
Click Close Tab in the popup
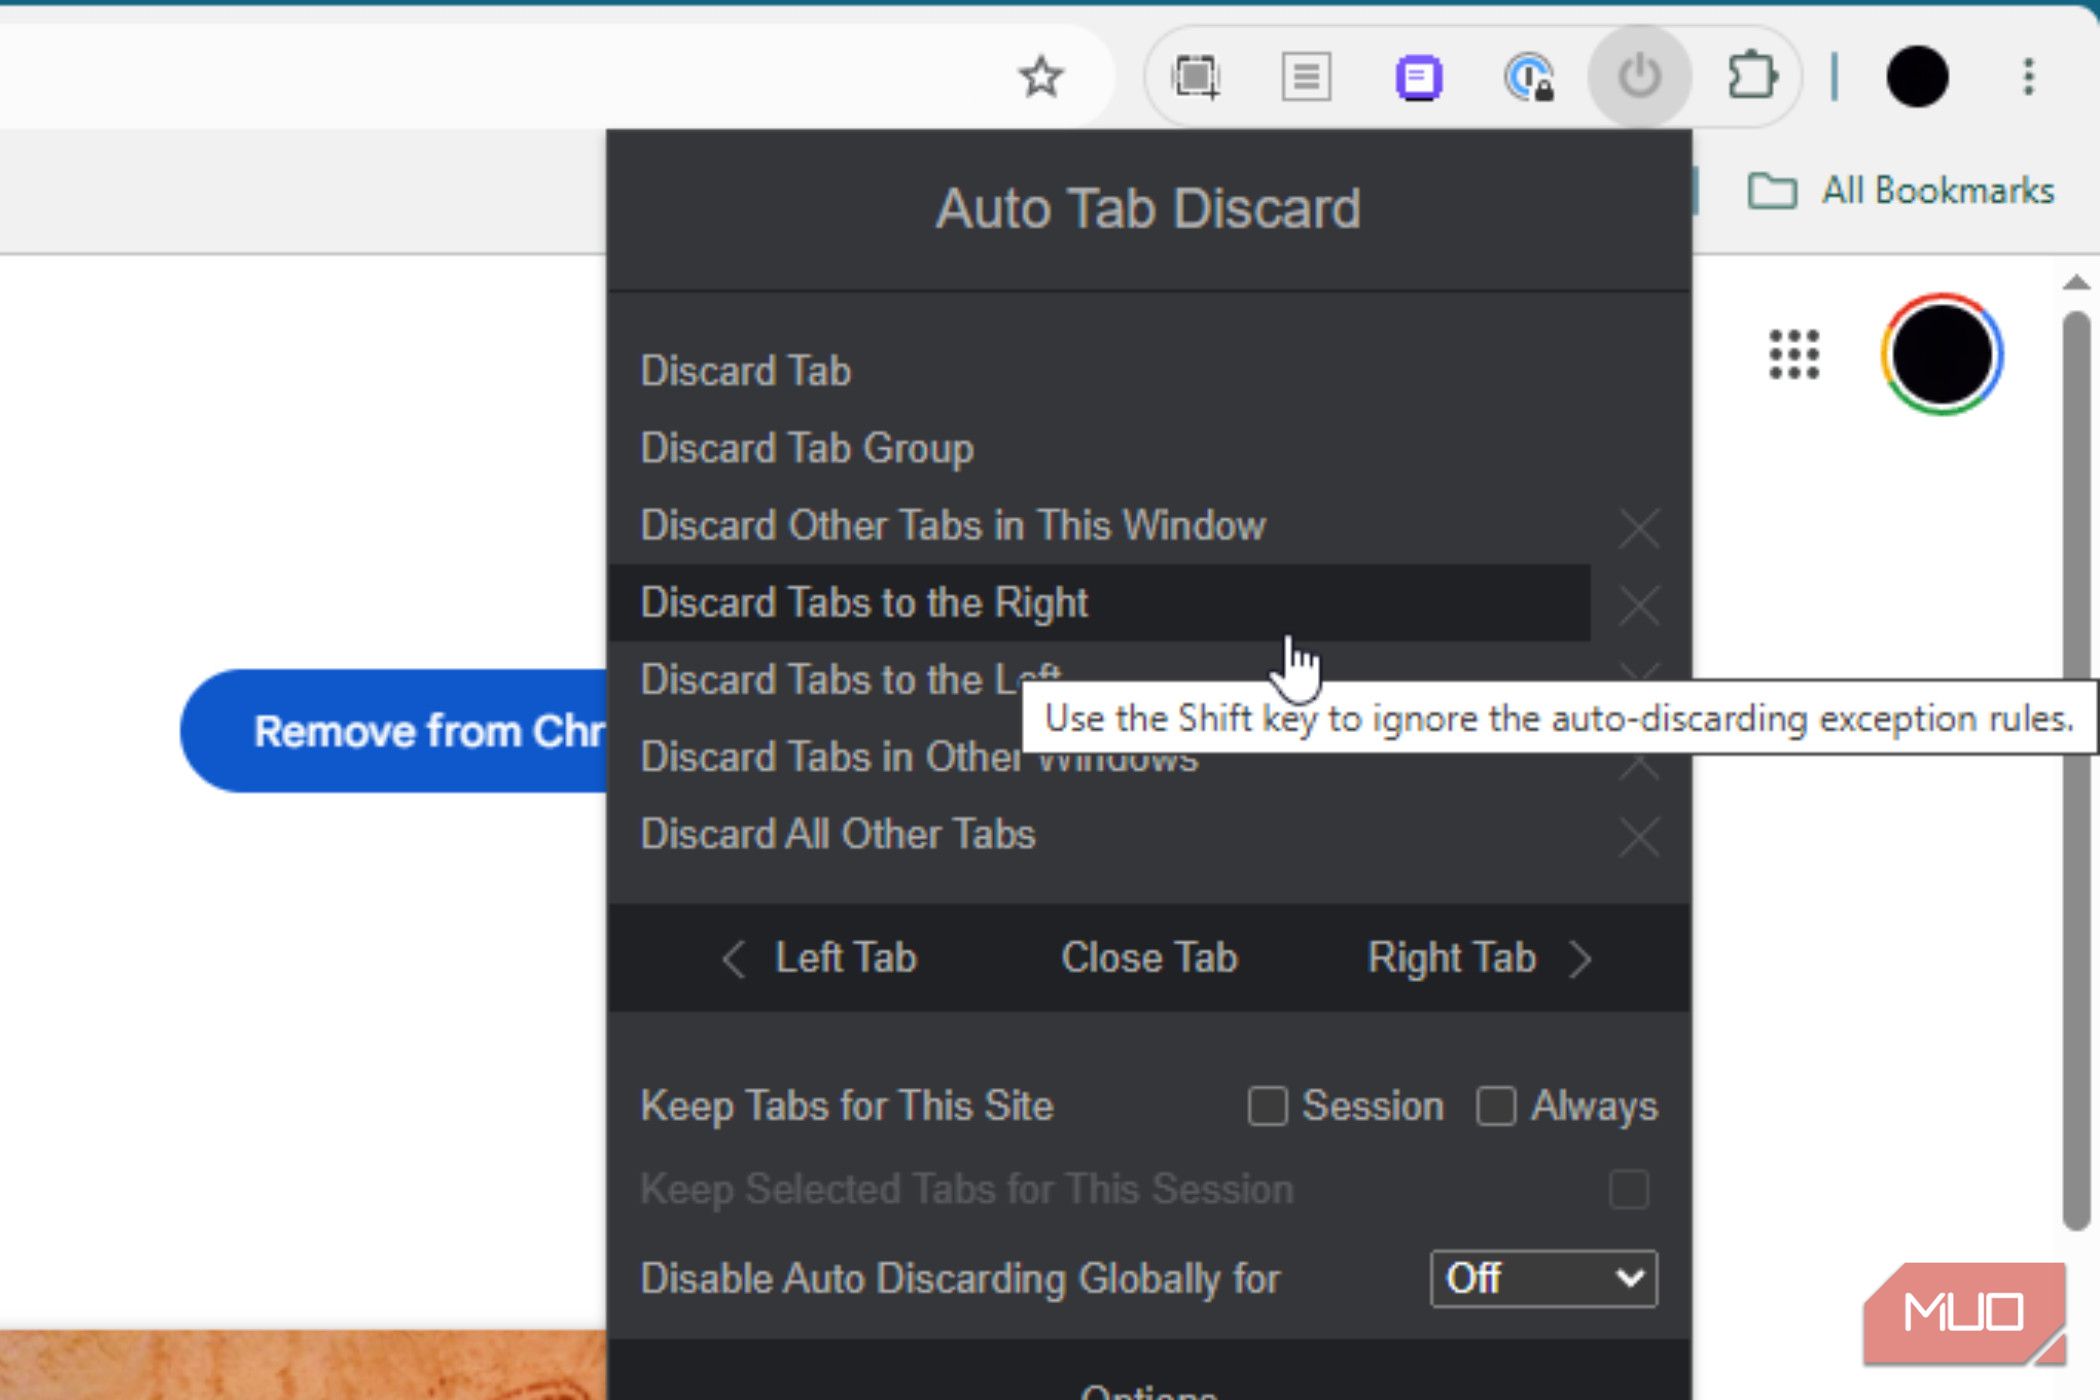pyautogui.click(x=1149, y=958)
